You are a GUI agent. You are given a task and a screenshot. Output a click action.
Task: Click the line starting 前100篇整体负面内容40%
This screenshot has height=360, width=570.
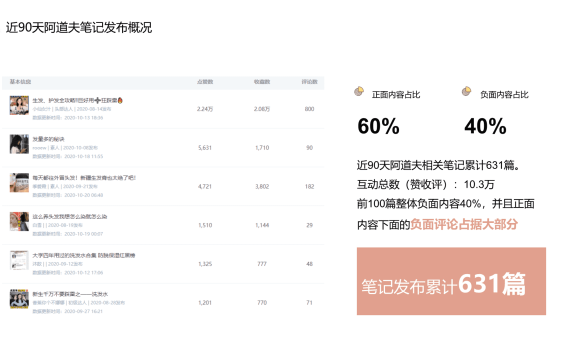[x=446, y=204]
